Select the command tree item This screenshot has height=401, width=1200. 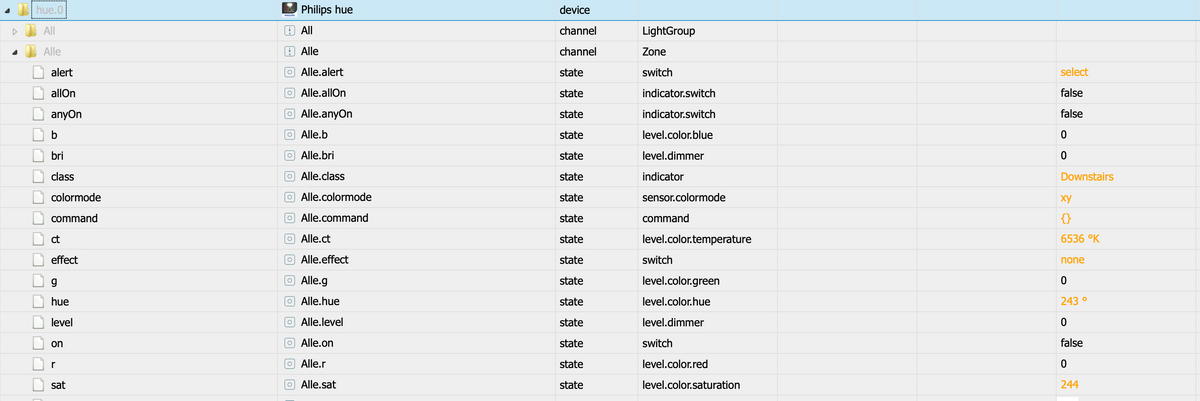tap(74, 218)
